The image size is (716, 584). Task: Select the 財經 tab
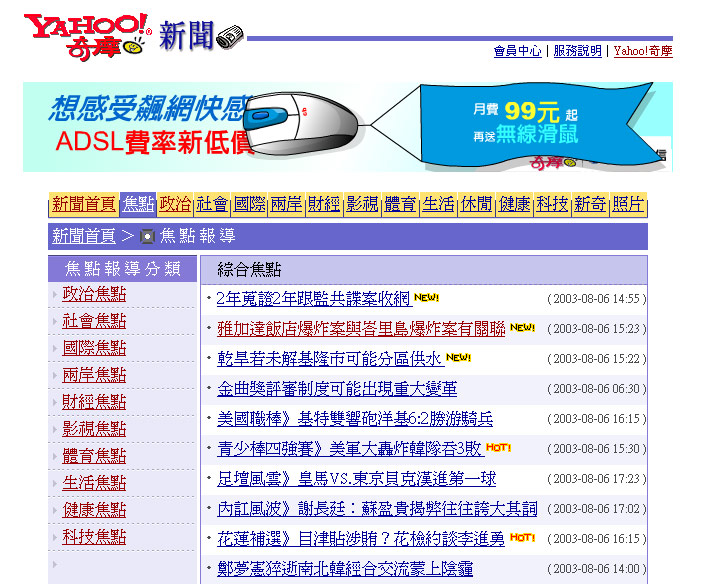click(324, 204)
